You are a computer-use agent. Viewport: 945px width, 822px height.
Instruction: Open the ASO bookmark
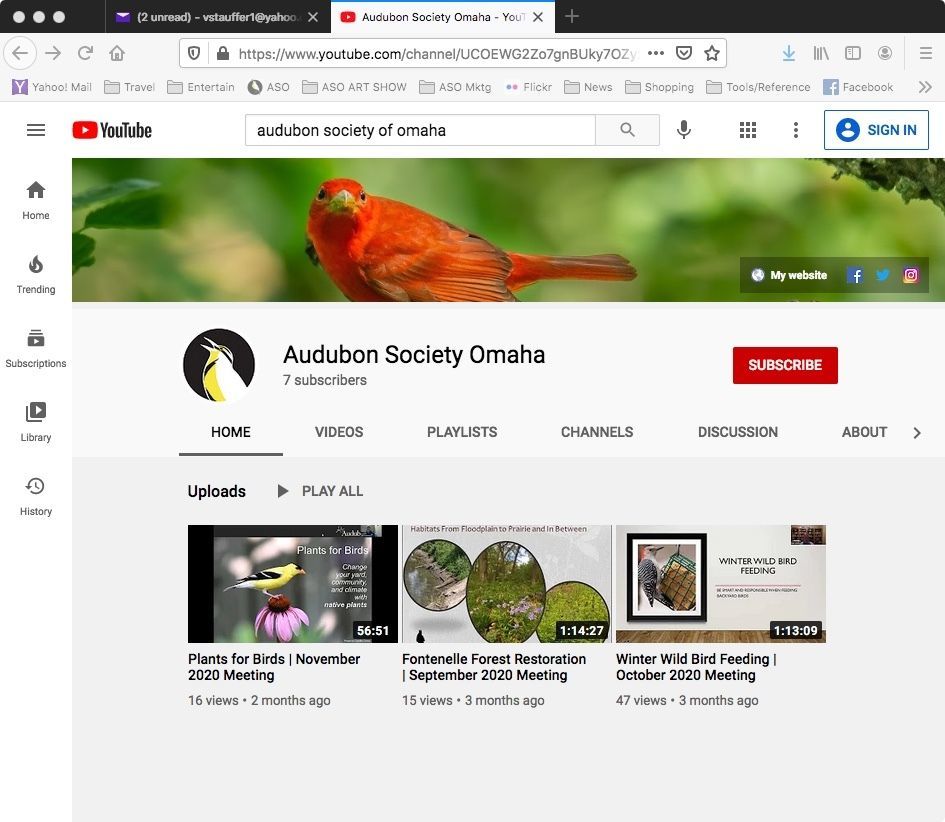tap(269, 87)
